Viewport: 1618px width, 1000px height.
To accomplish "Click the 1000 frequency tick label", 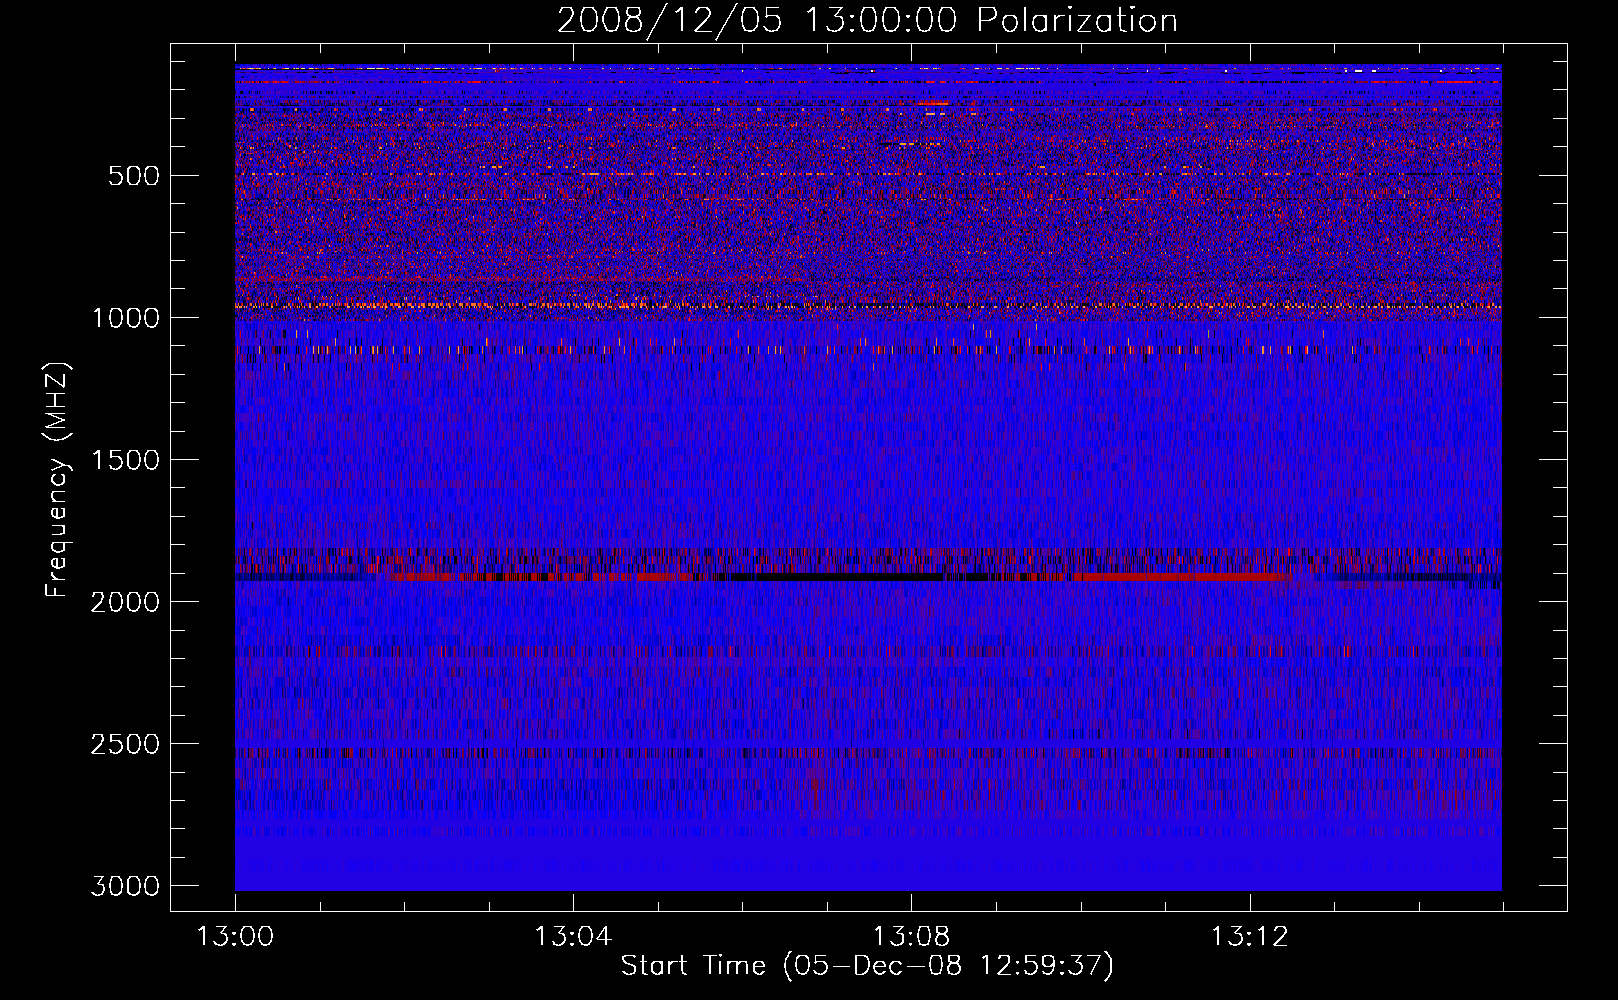I will click(x=125, y=318).
